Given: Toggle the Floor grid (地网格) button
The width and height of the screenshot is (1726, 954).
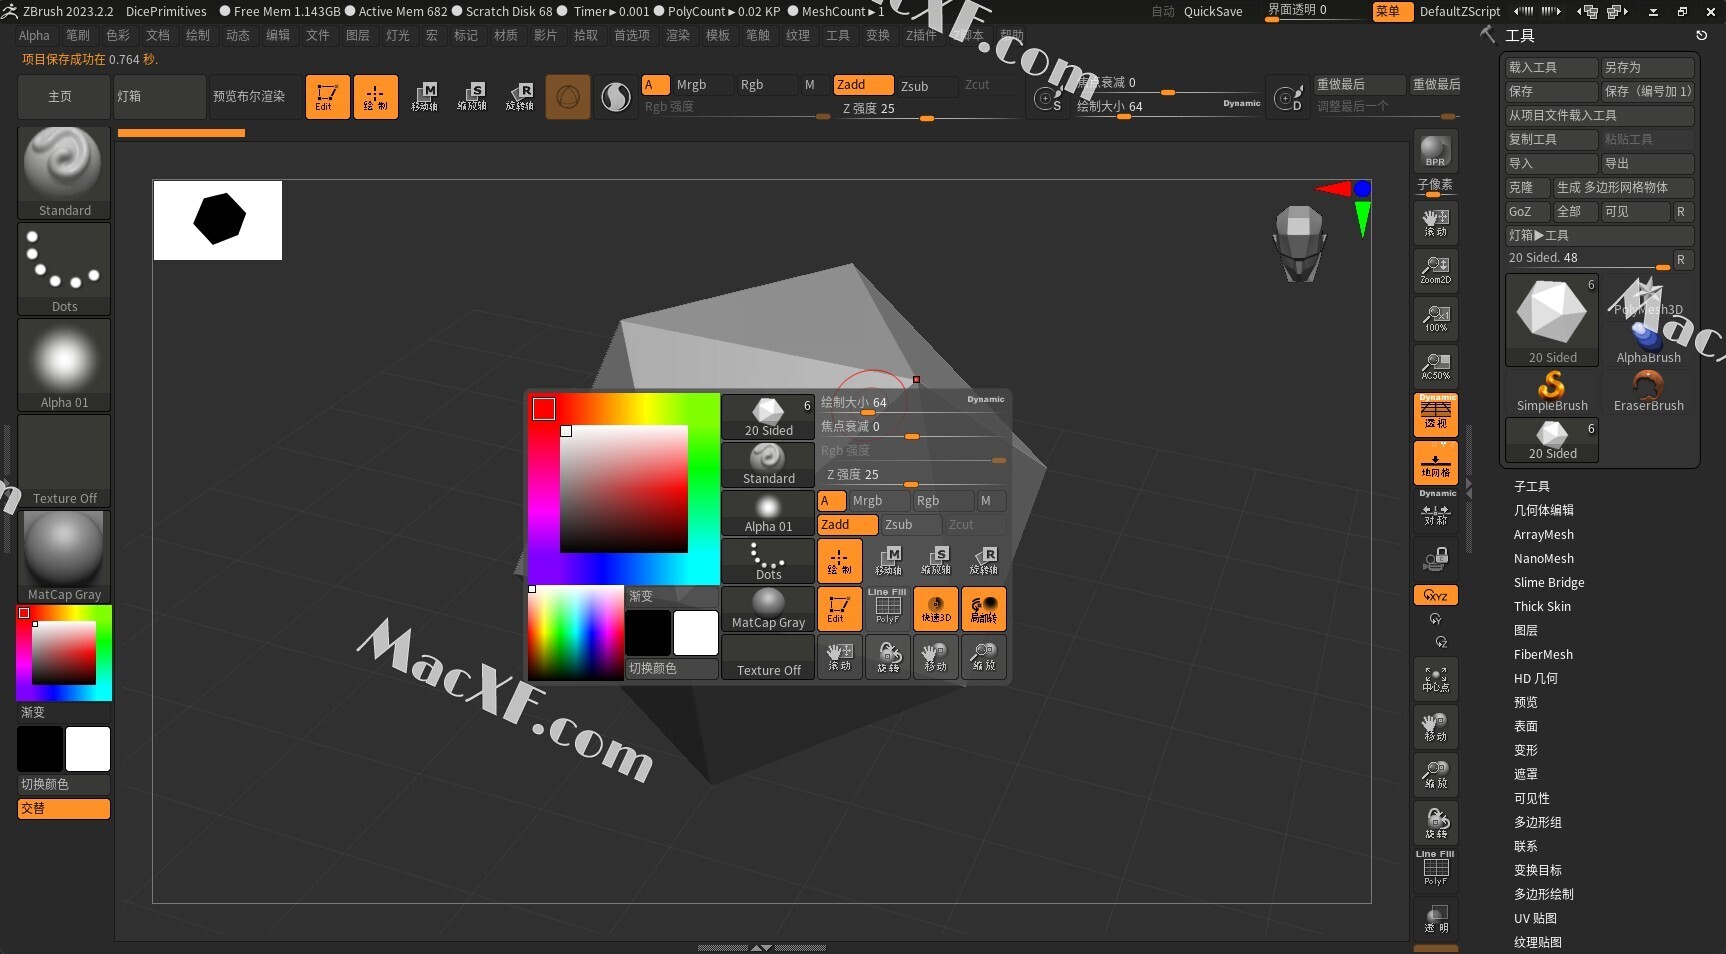Looking at the screenshot, I should point(1436,462).
